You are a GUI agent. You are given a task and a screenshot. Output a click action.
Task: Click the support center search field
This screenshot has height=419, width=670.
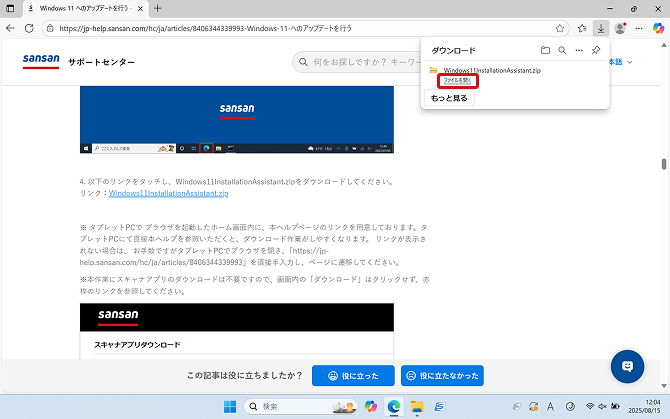tap(360, 63)
